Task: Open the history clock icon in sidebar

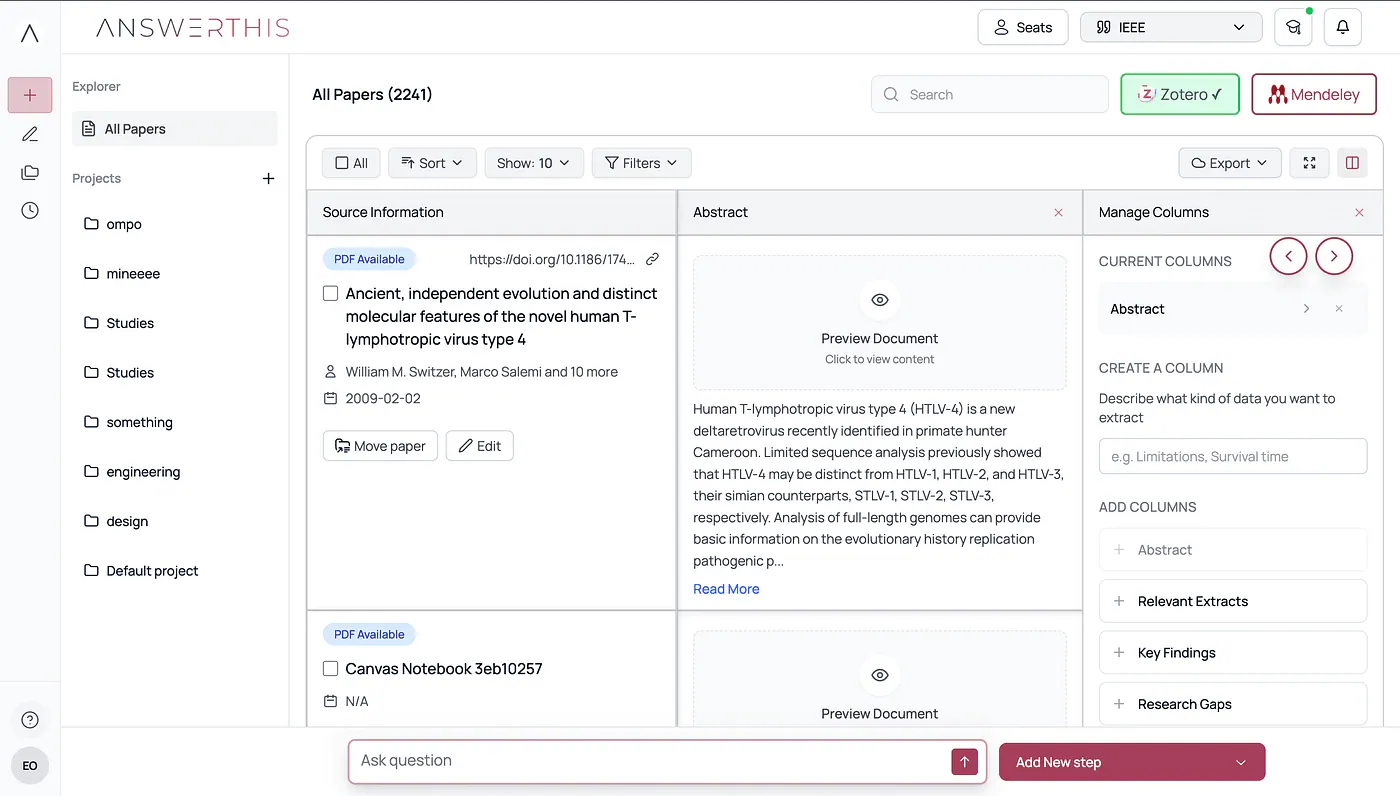Action: click(x=30, y=210)
